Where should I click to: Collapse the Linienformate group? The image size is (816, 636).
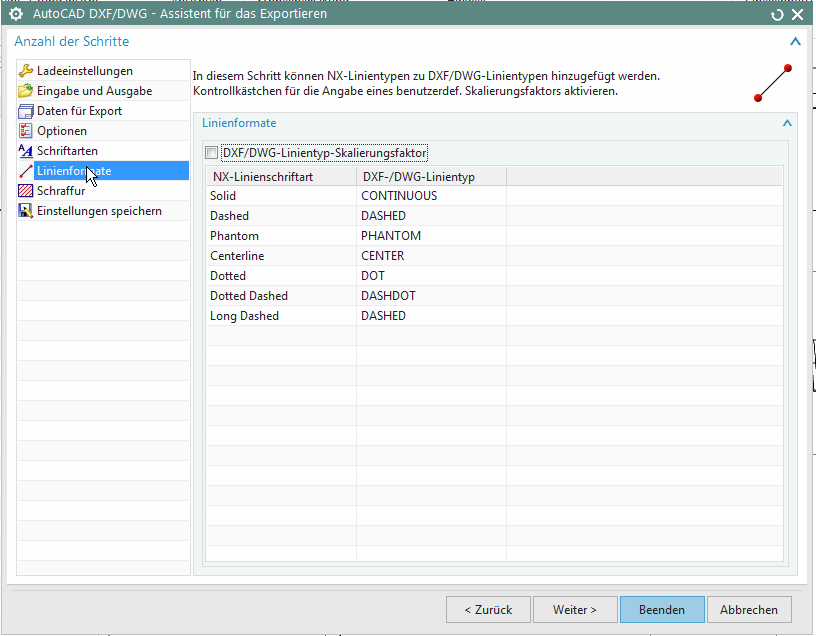point(787,123)
